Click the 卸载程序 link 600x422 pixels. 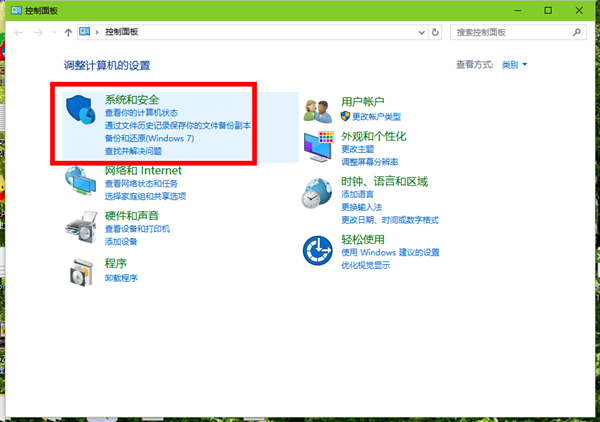click(x=121, y=278)
